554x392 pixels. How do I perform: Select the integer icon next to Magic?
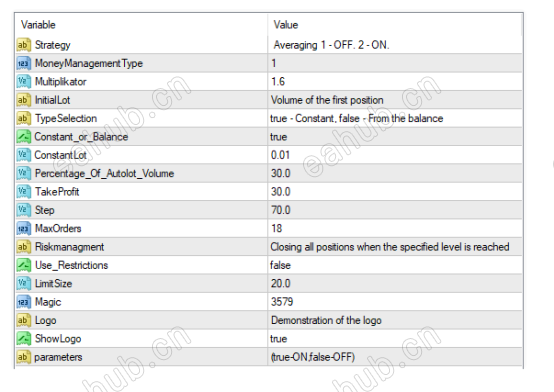tap(23, 302)
